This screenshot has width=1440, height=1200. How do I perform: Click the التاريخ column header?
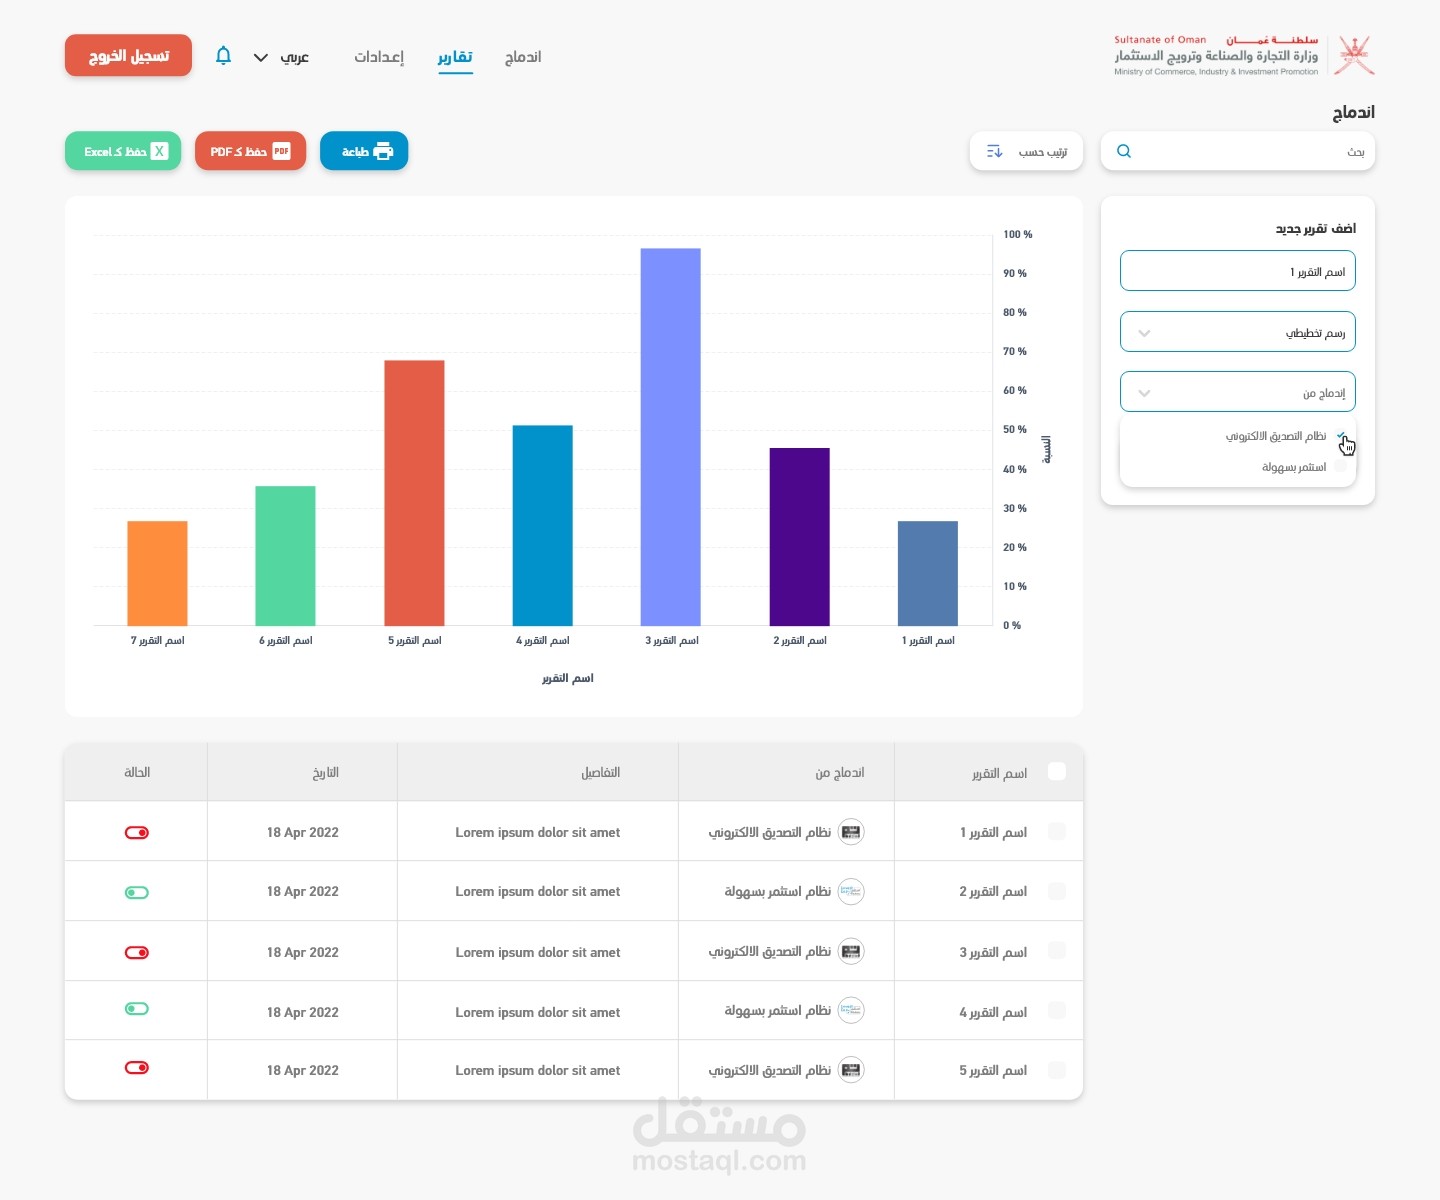pyautogui.click(x=326, y=772)
